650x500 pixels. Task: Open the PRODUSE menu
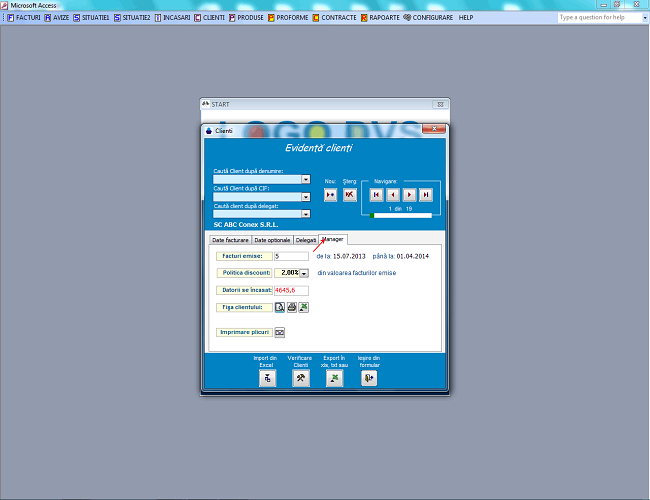click(246, 17)
